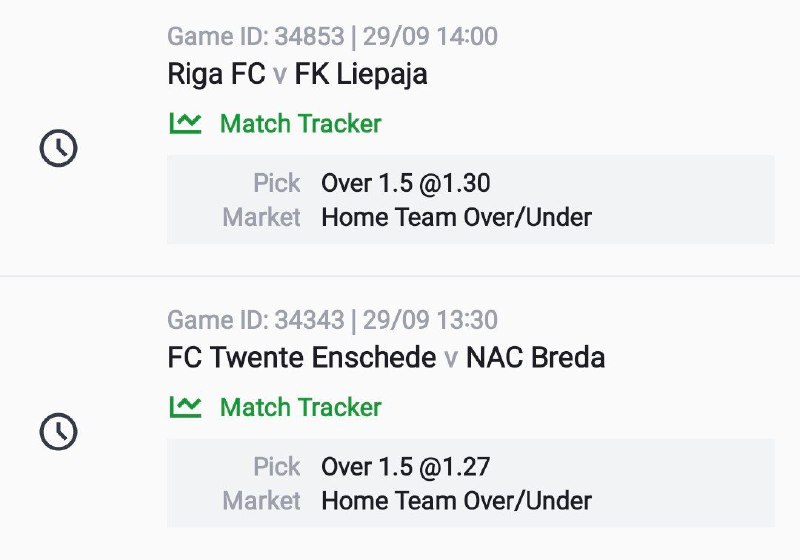Select the NAC Breda team name
The height and width of the screenshot is (560, 800).
click(535, 357)
